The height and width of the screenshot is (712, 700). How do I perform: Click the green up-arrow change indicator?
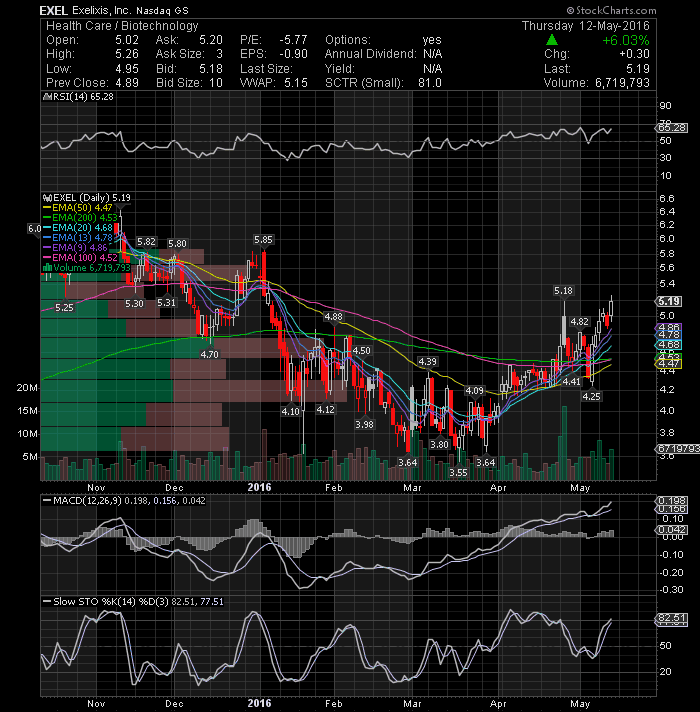point(551,40)
